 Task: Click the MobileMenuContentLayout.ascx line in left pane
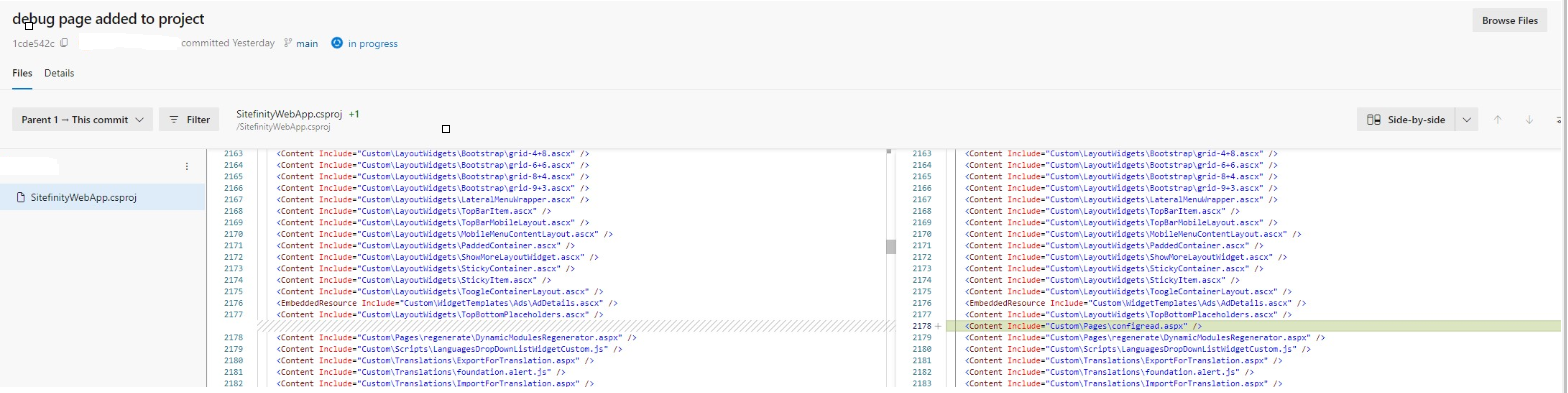[445, 234]
